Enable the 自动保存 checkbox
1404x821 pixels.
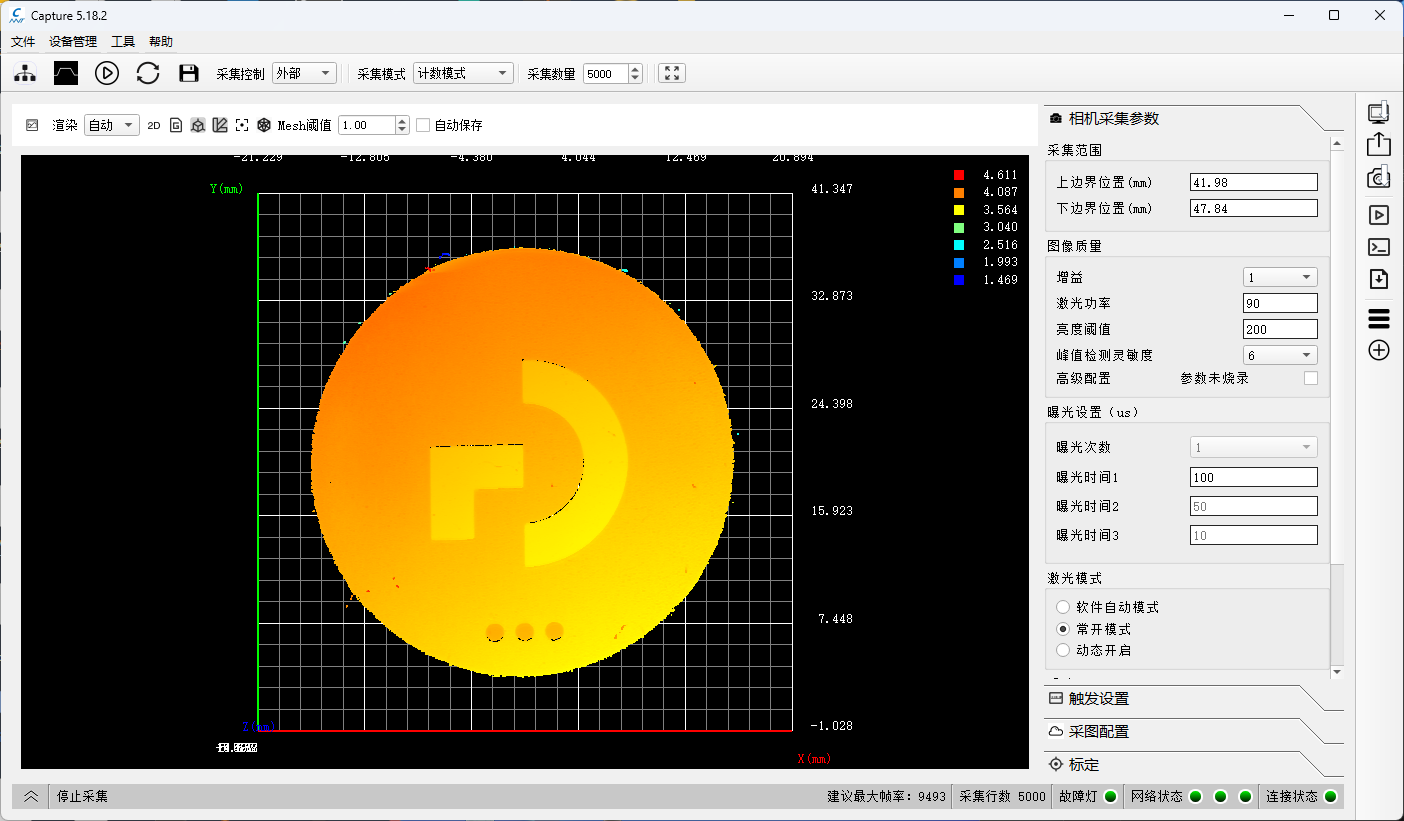coord(423,125)
